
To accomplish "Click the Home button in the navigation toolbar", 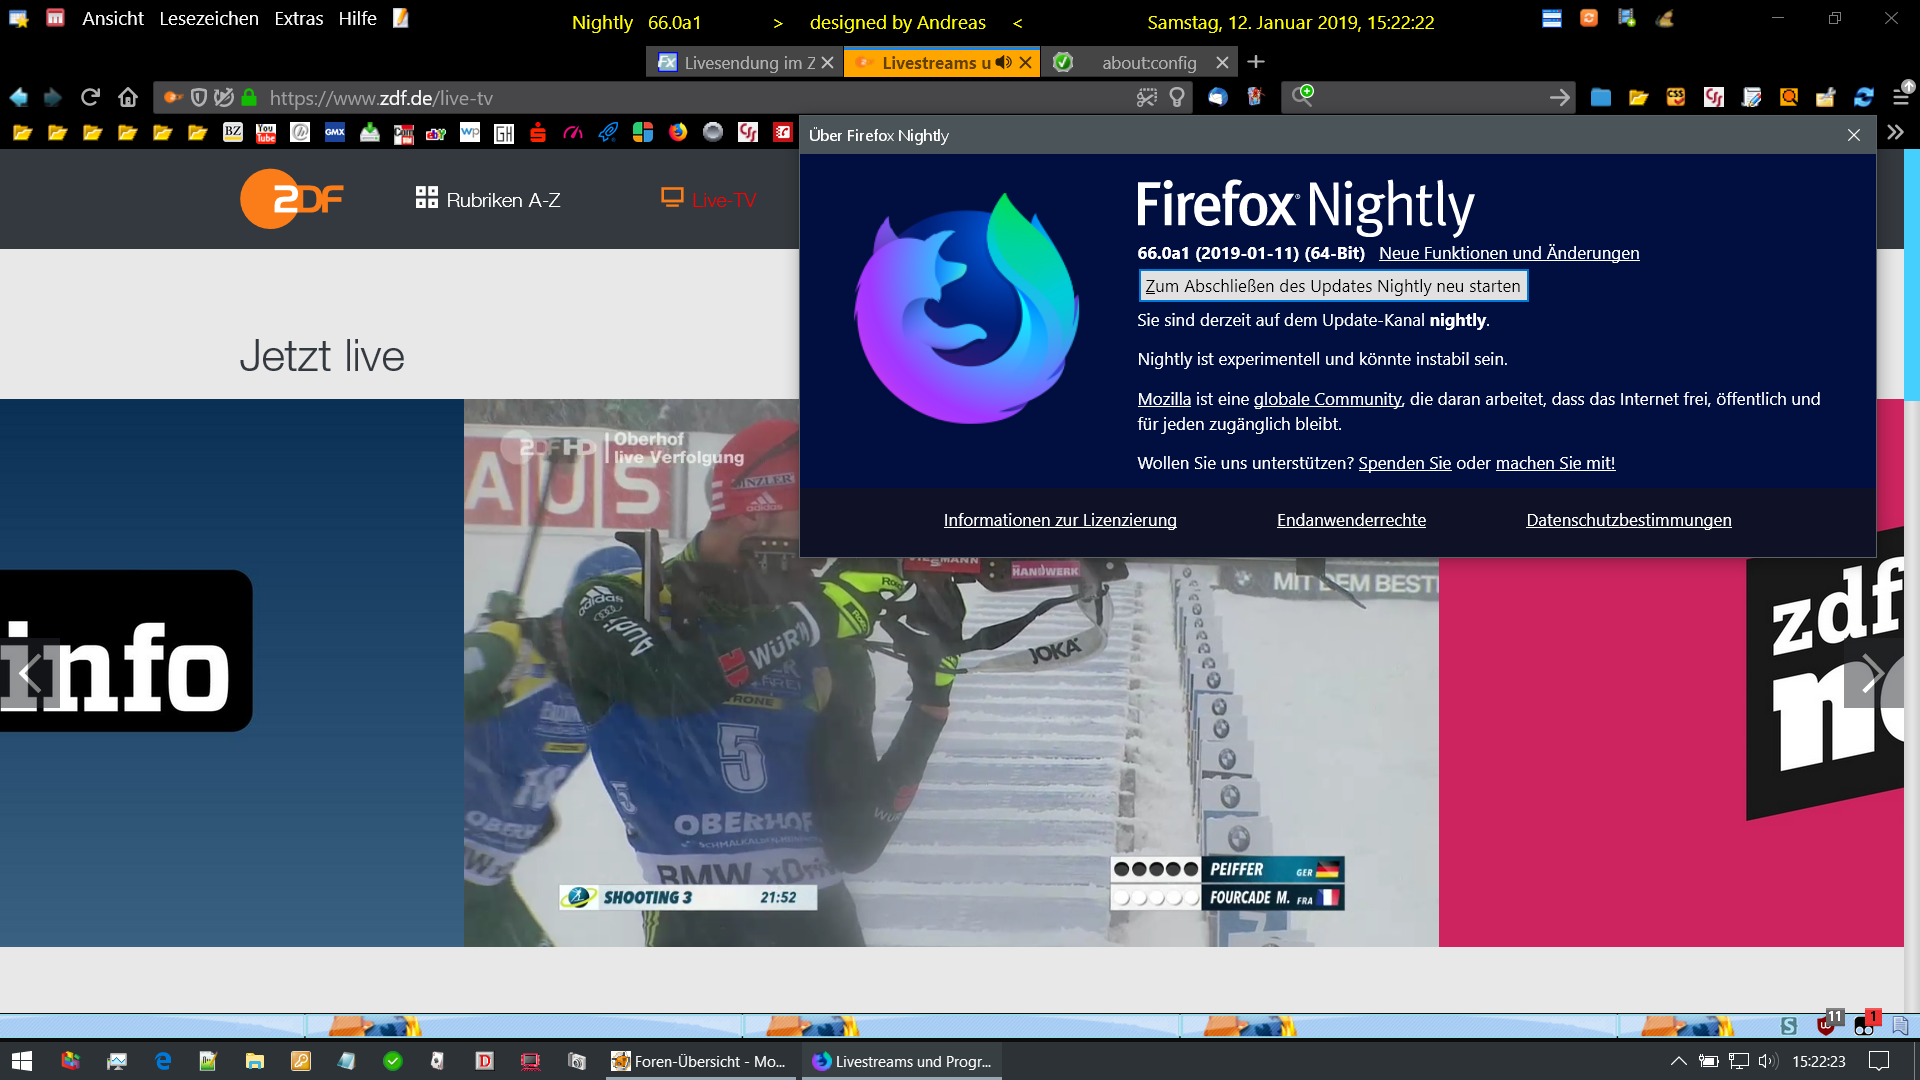I will (x=128, y=97).
